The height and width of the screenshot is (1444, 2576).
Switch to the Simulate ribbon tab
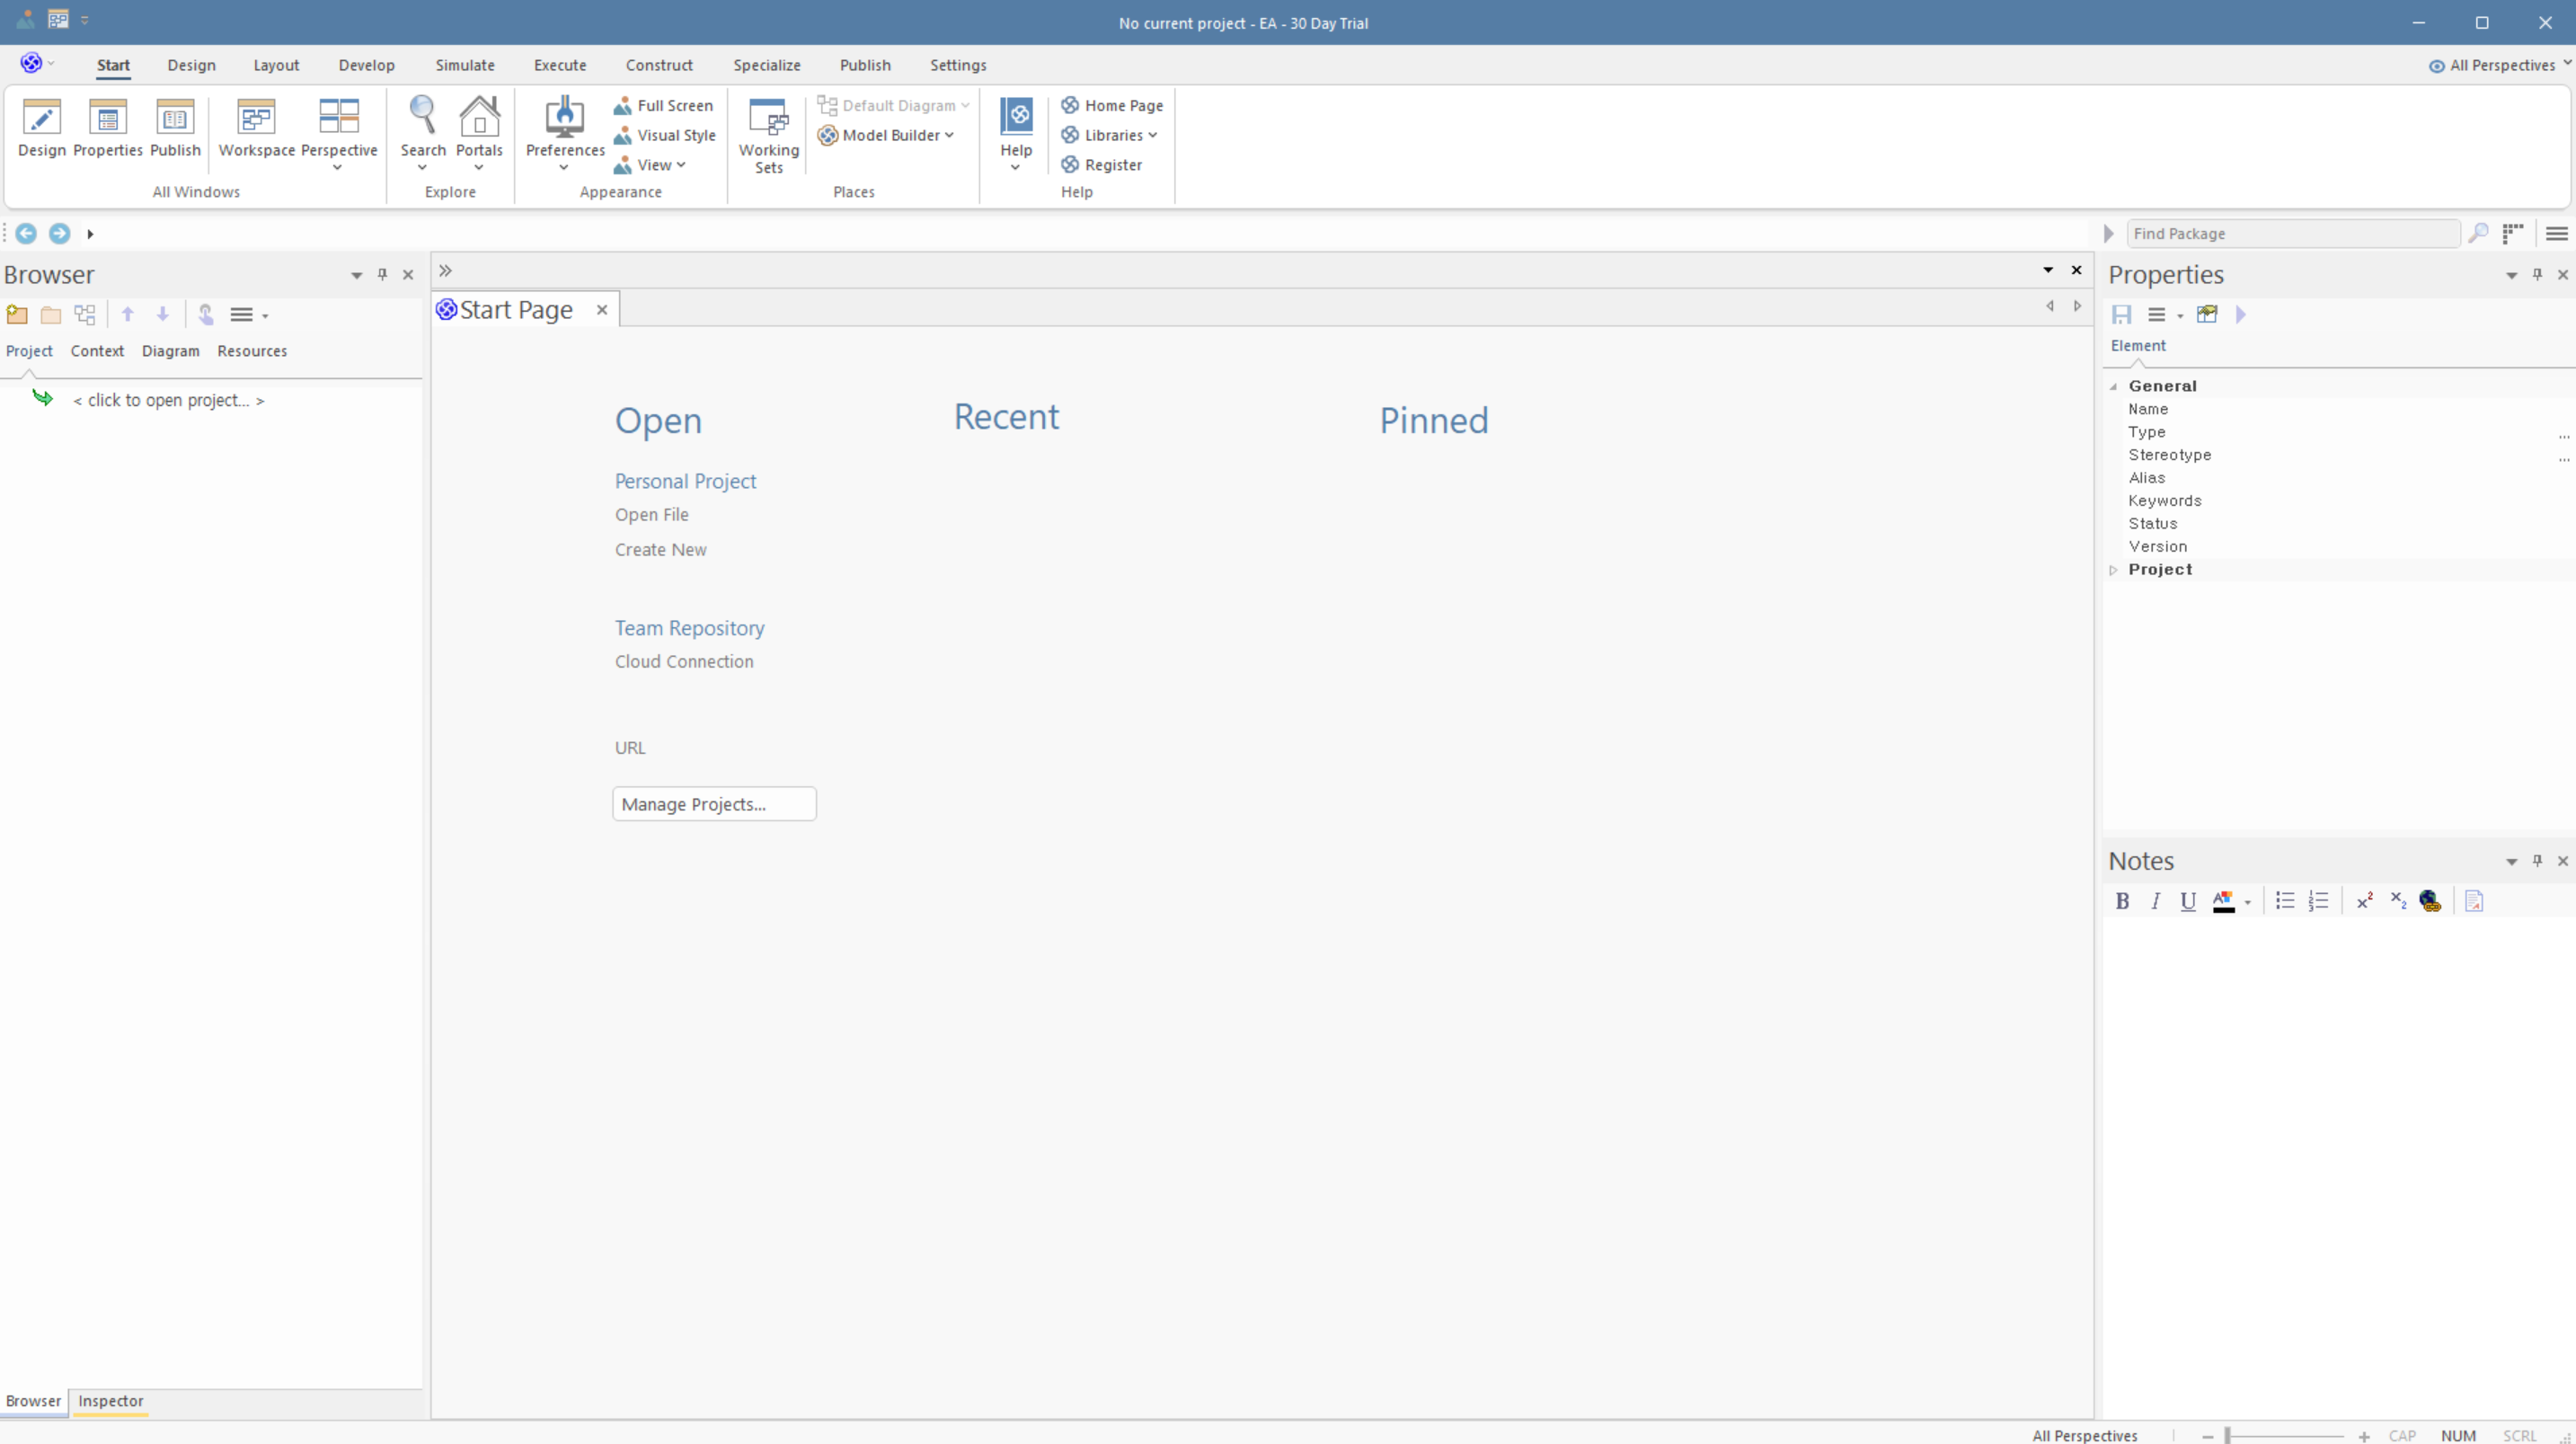coord(464,65)
